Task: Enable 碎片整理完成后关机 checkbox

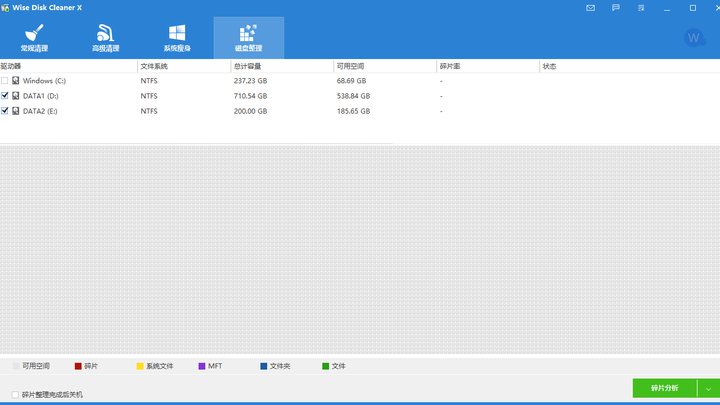Action: click(x=15, y=394)
